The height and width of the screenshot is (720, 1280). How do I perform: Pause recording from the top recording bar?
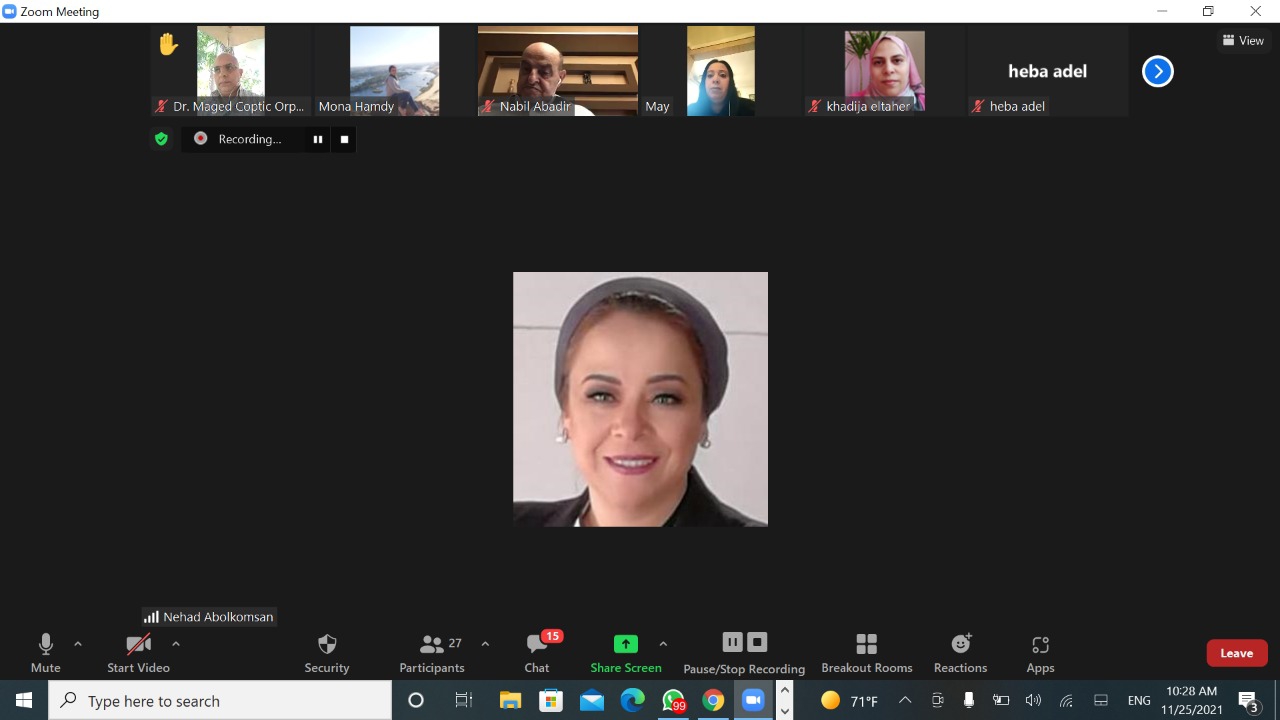point(318,139)
